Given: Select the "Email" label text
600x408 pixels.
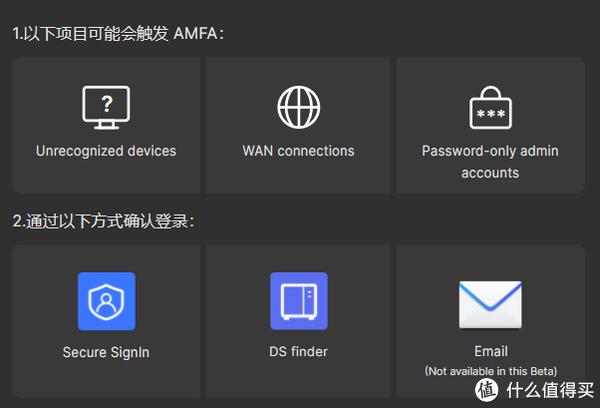Looking at the screenshot, I should click(x=490, y=352).
